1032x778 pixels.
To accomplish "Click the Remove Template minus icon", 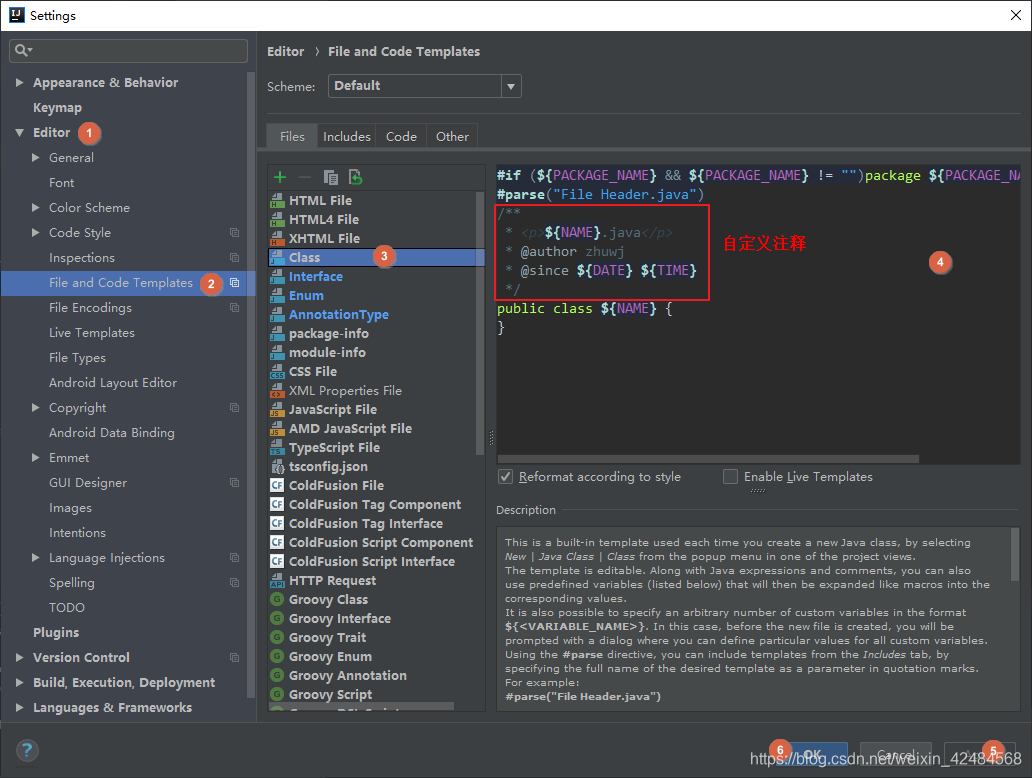I will [305, 177].
